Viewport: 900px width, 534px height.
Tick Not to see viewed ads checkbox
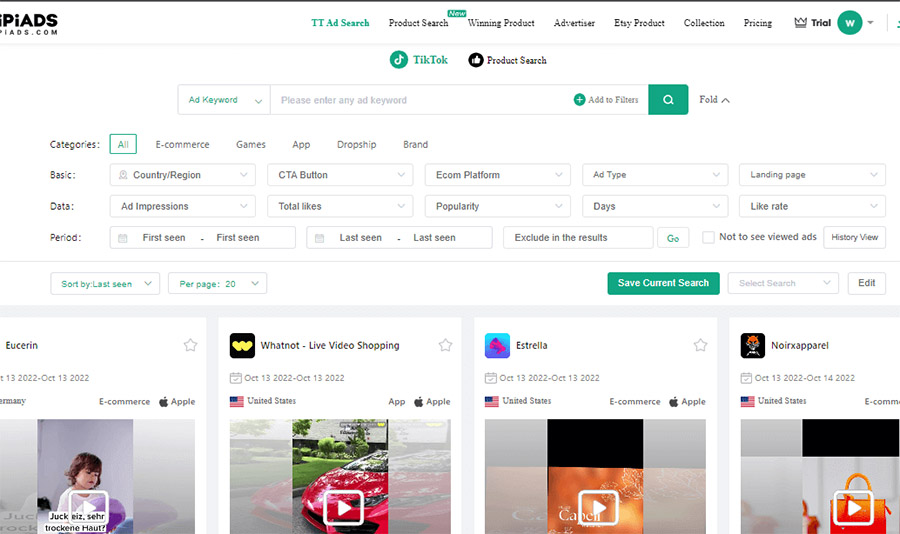click(708, 237)
